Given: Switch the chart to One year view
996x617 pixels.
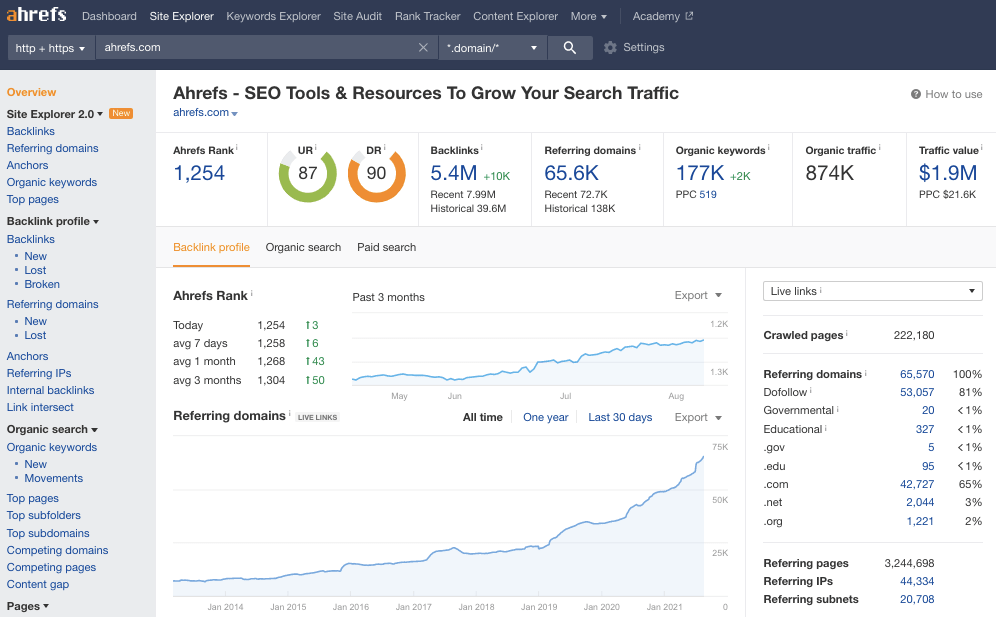Looking at the screenshot, I should pos(545,417).
